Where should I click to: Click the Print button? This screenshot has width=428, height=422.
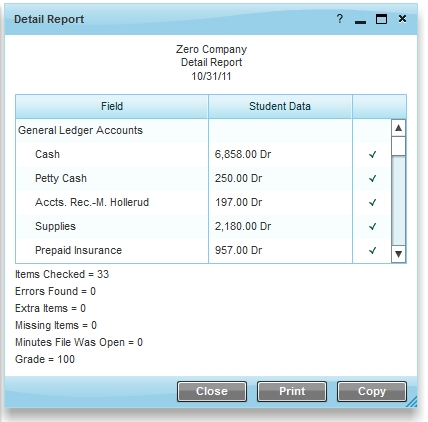(292, 391)
